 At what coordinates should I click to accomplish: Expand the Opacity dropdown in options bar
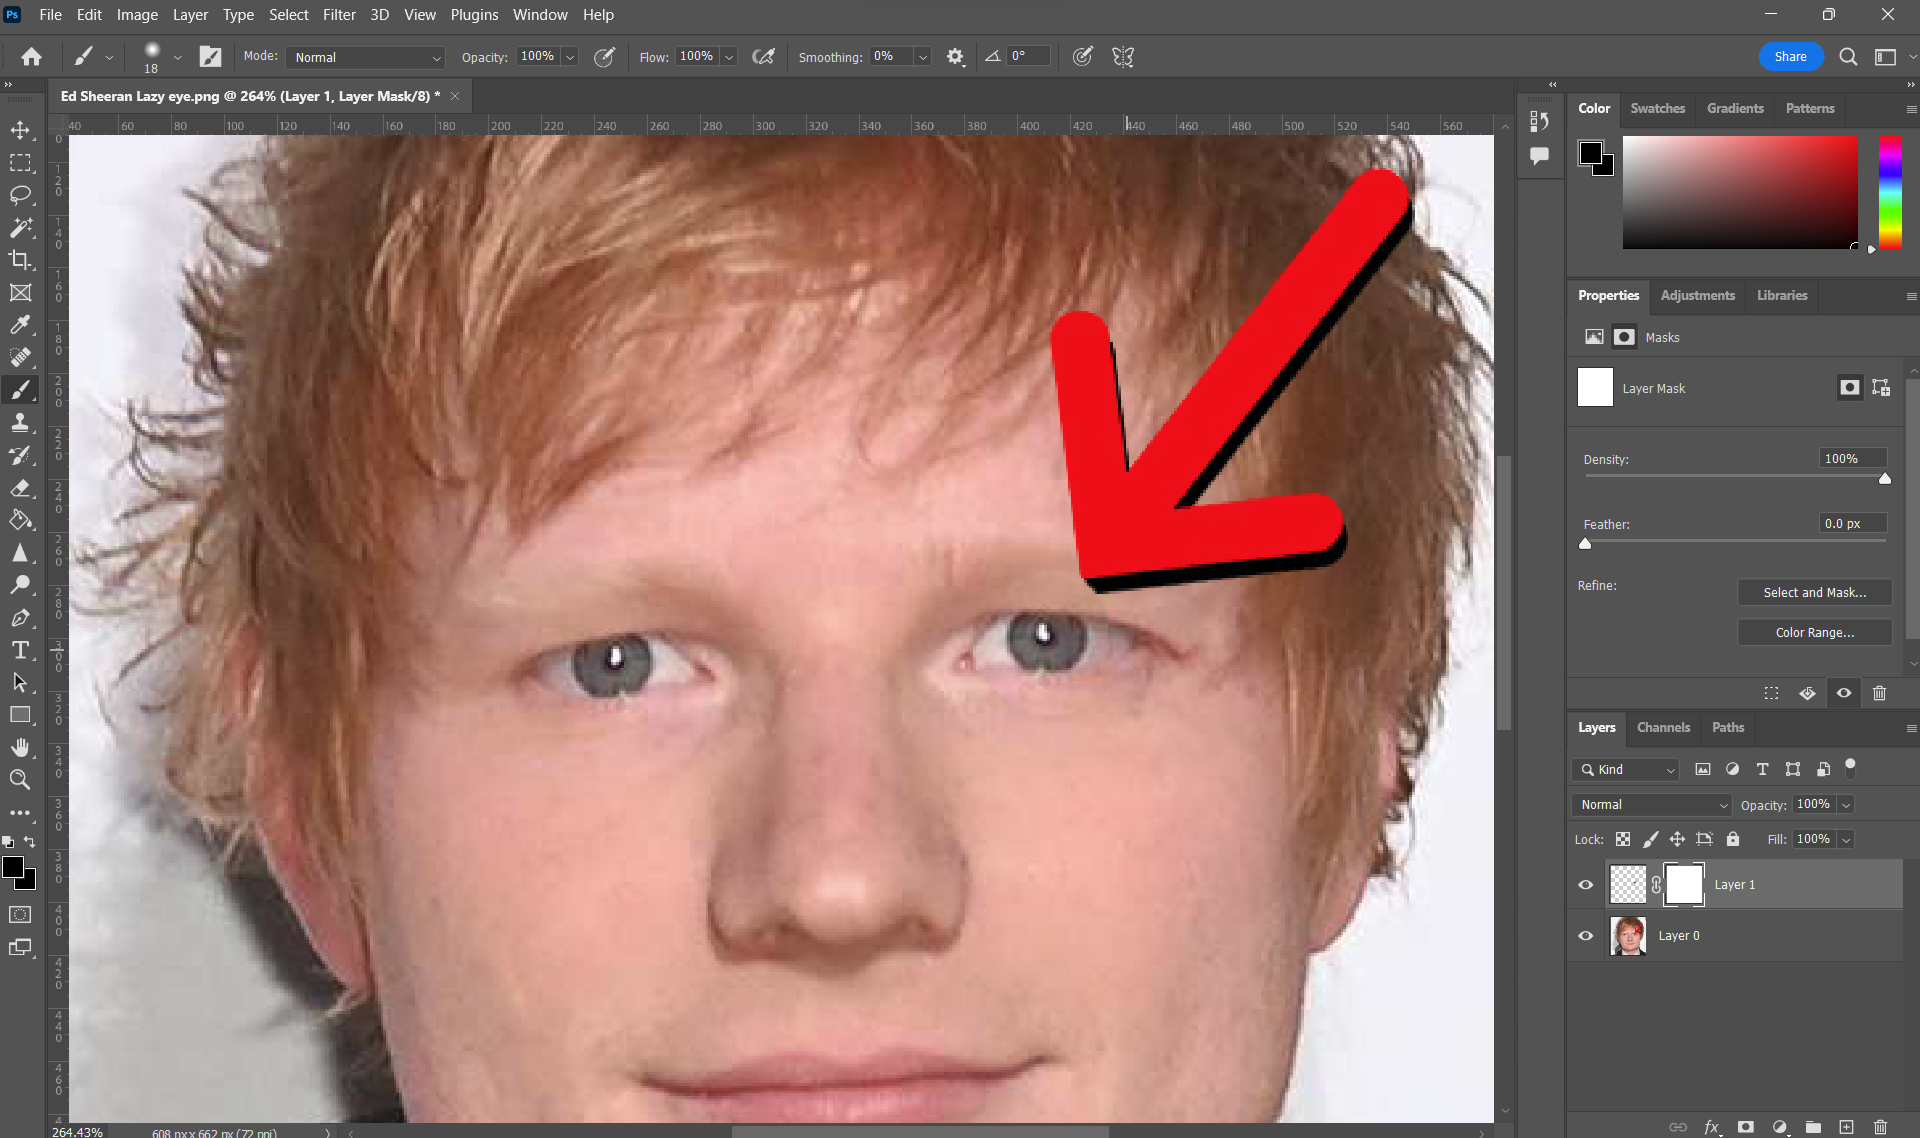tap(570, 57)
